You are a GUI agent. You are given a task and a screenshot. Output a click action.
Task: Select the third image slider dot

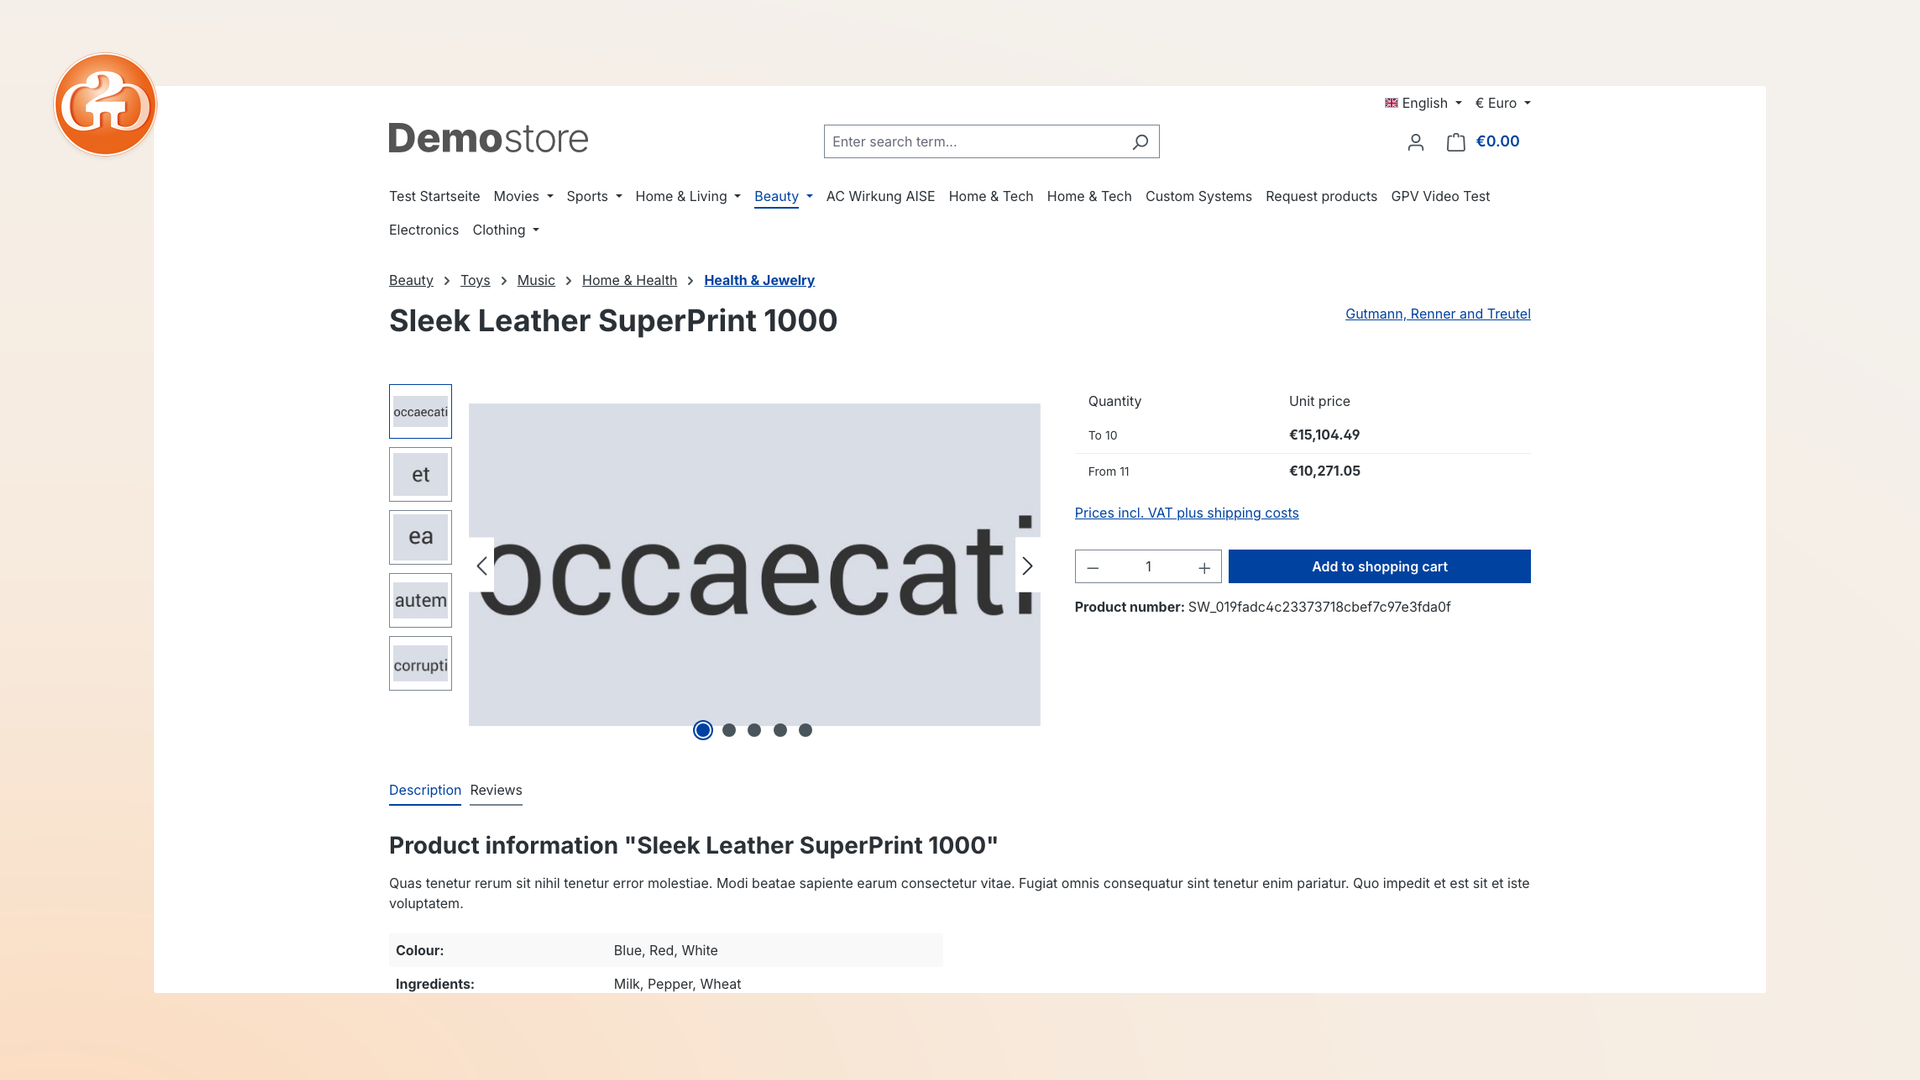pos(754,730)
